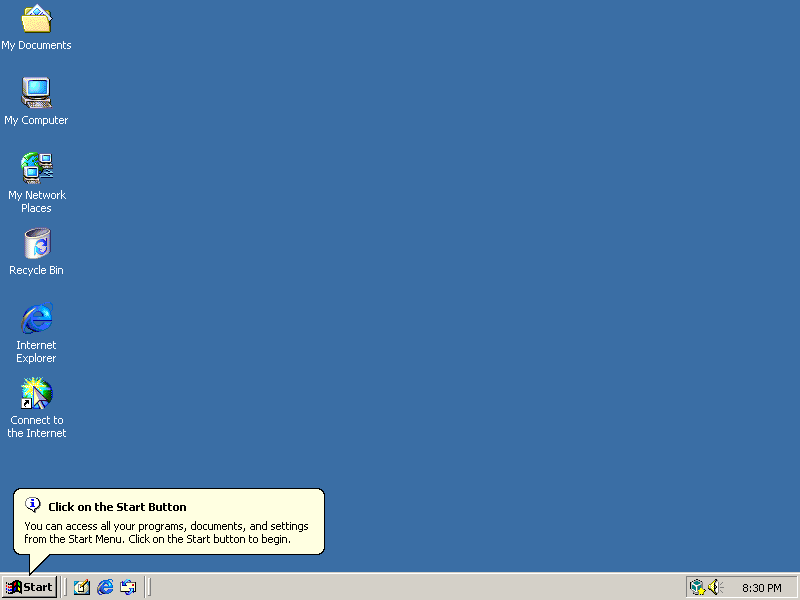This screenshot has height=600, width=800.
Task: Open the Start button
Action: pos(29,587)
